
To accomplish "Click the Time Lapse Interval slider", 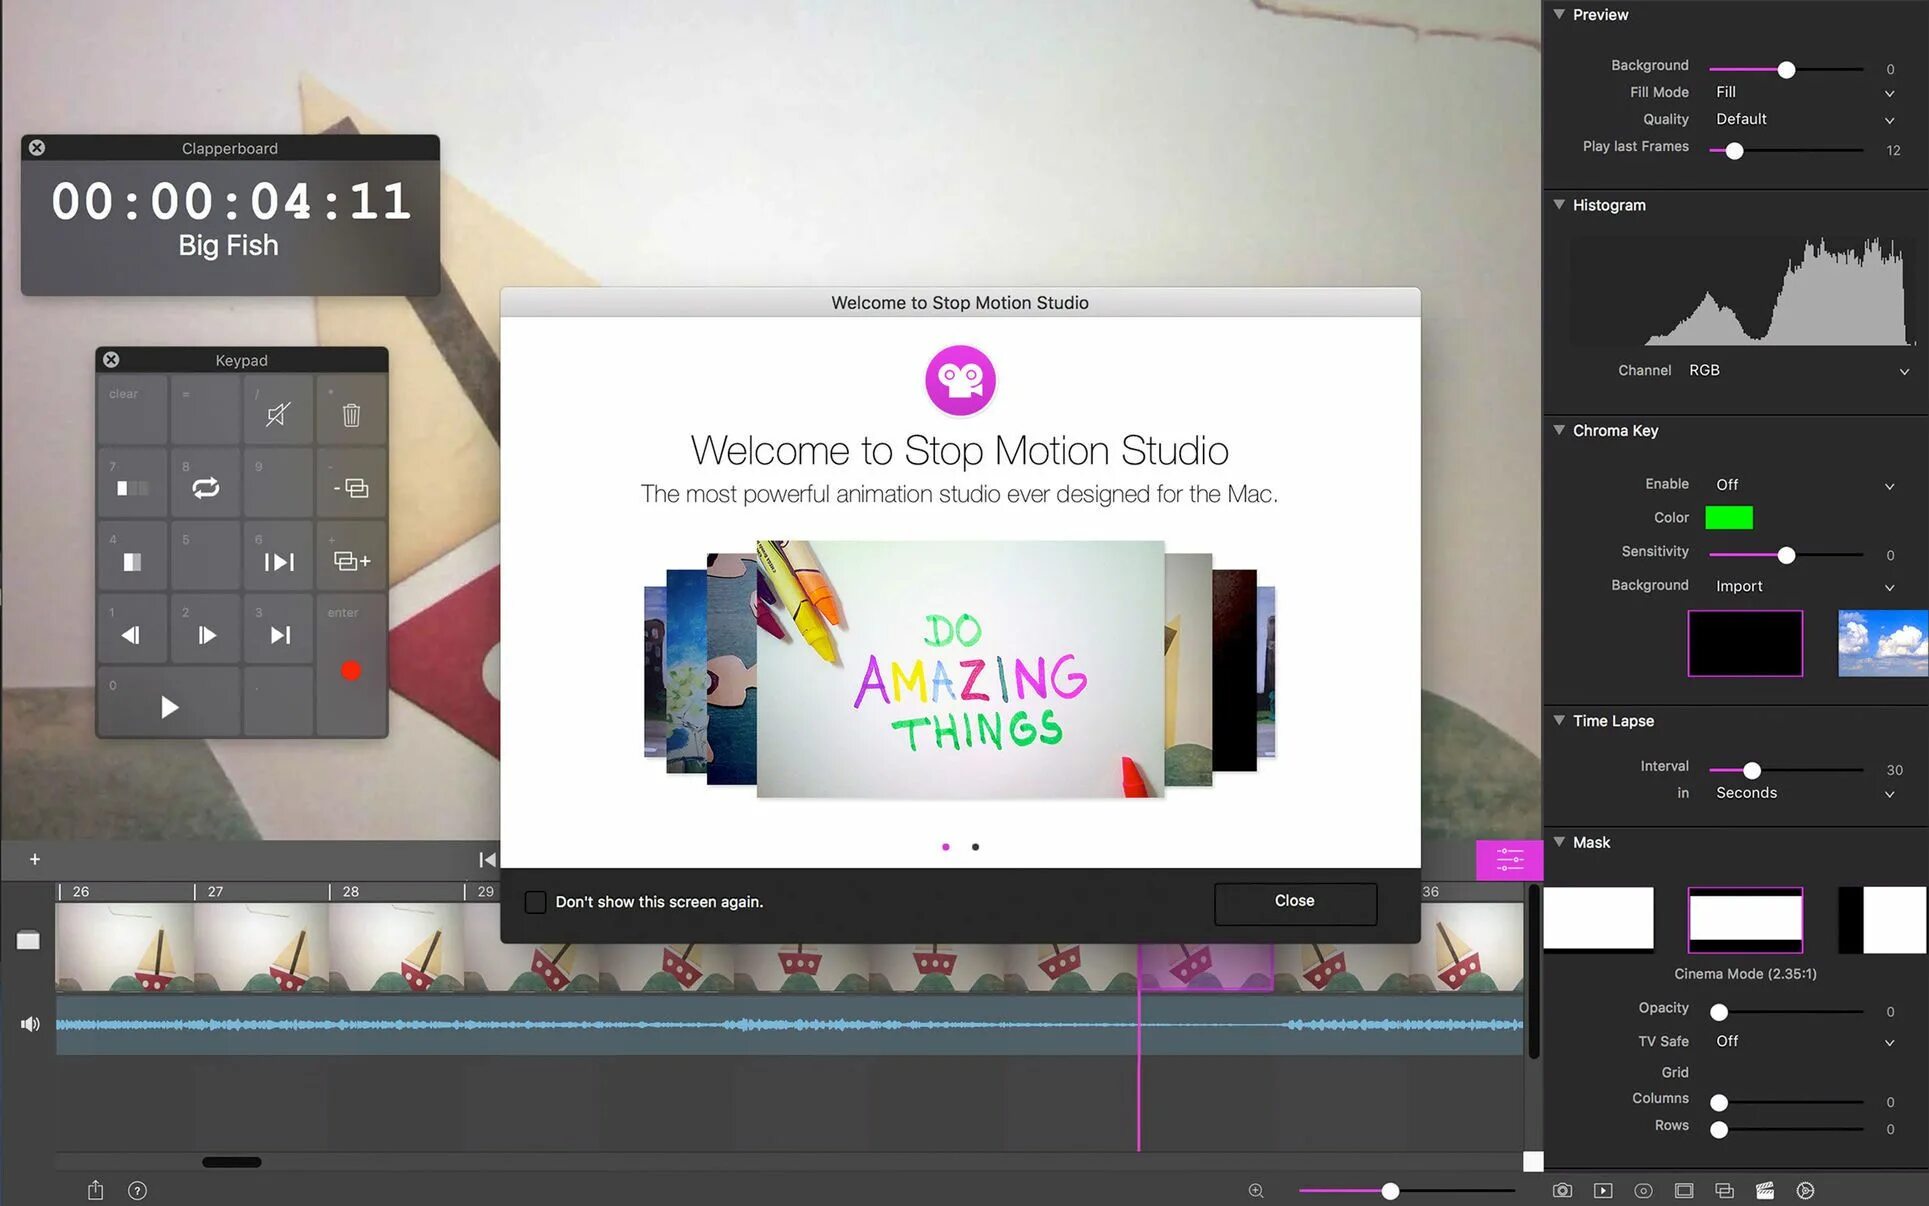I will click(x=1786, y=770).
